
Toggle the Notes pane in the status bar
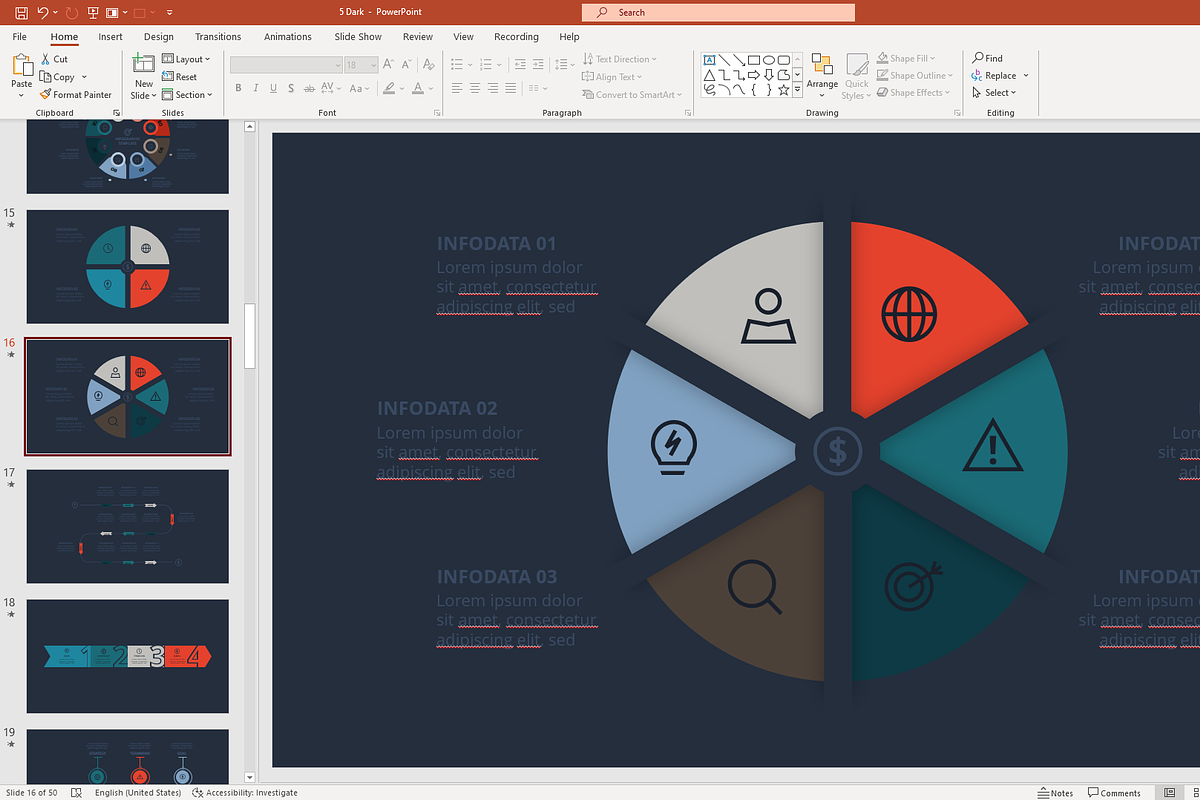tap(1055, 793)
